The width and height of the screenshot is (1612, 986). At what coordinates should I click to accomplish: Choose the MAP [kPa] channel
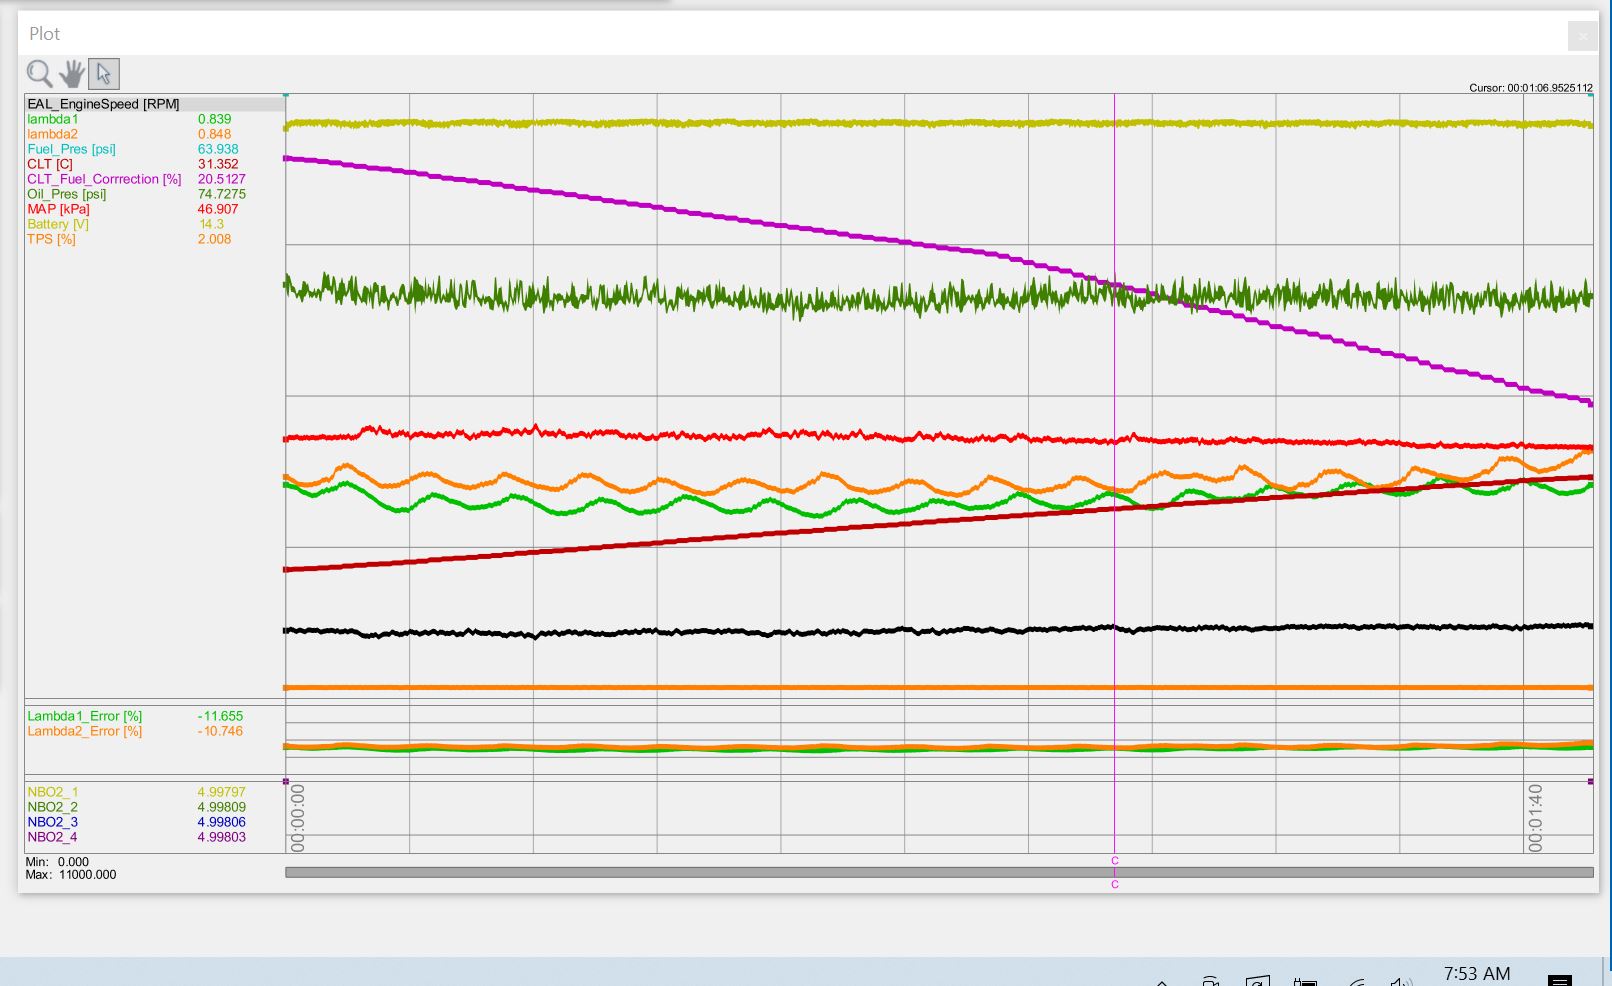pyautogui.click(x=58, y=209)
